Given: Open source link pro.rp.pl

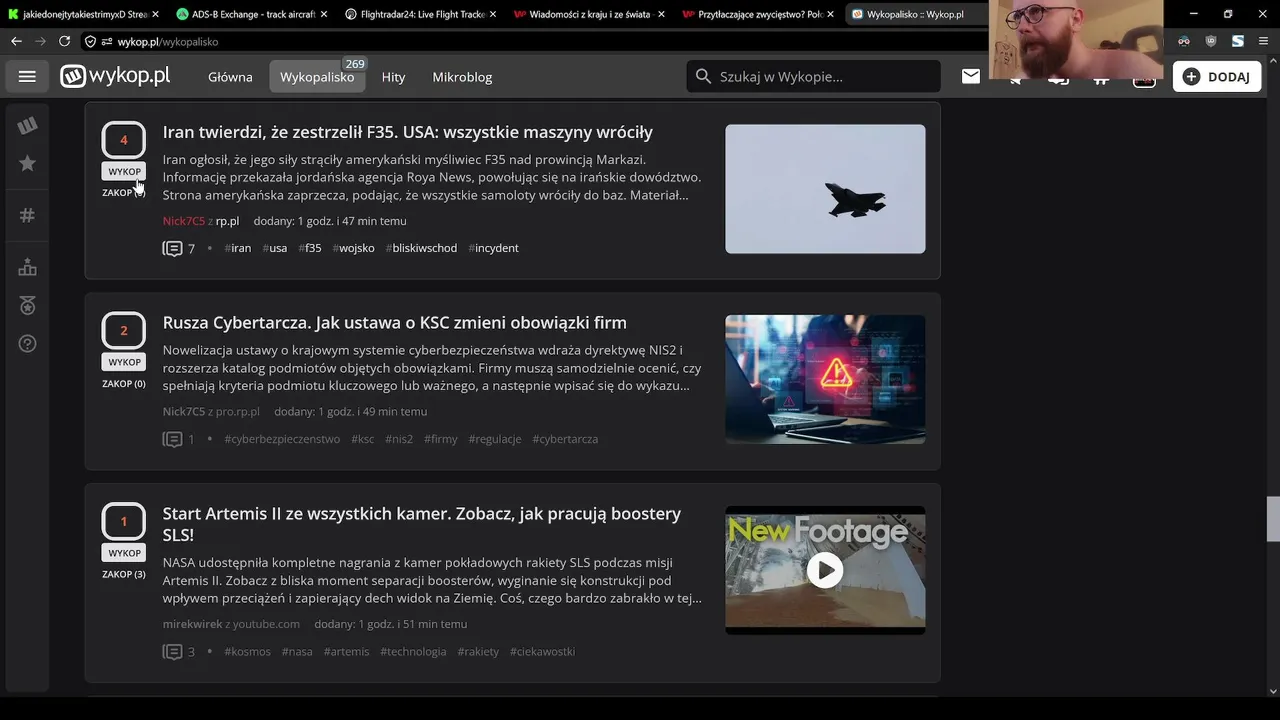Looking at the screenshot, I should tap(238, 412).
